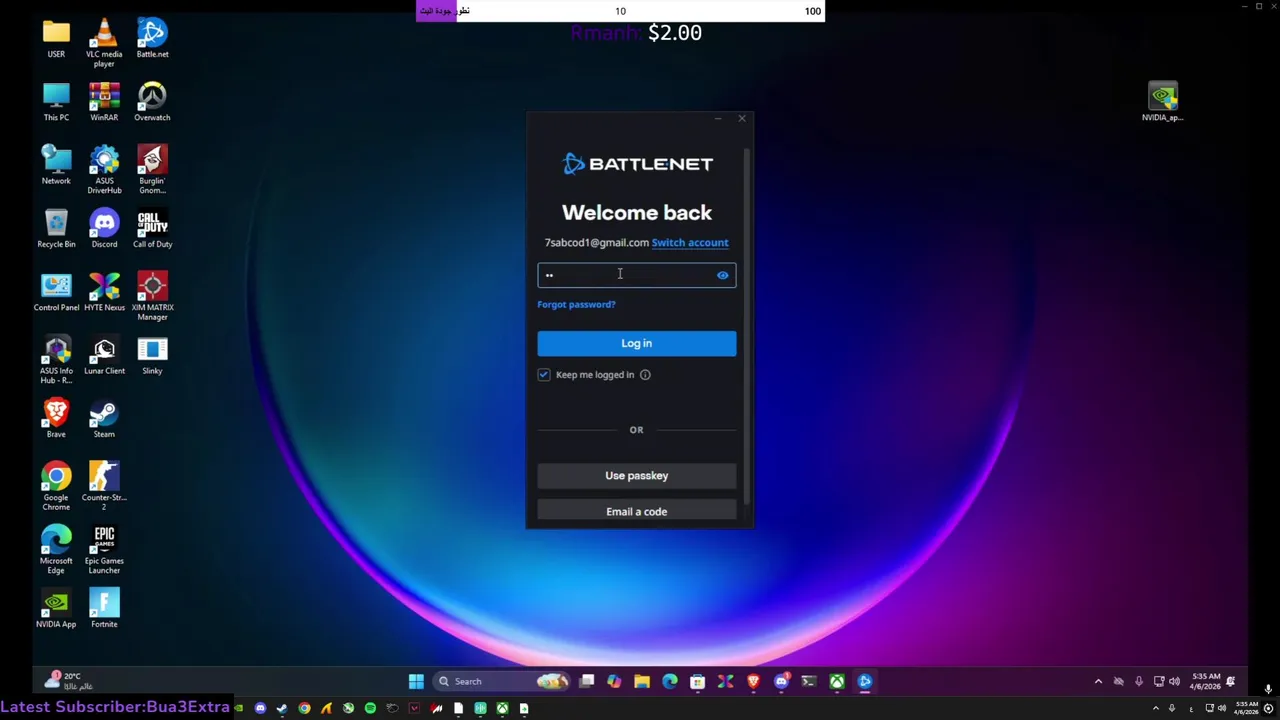Open Slinky desktop icon
The image size is (1280, 720).
tap(152, 355)
